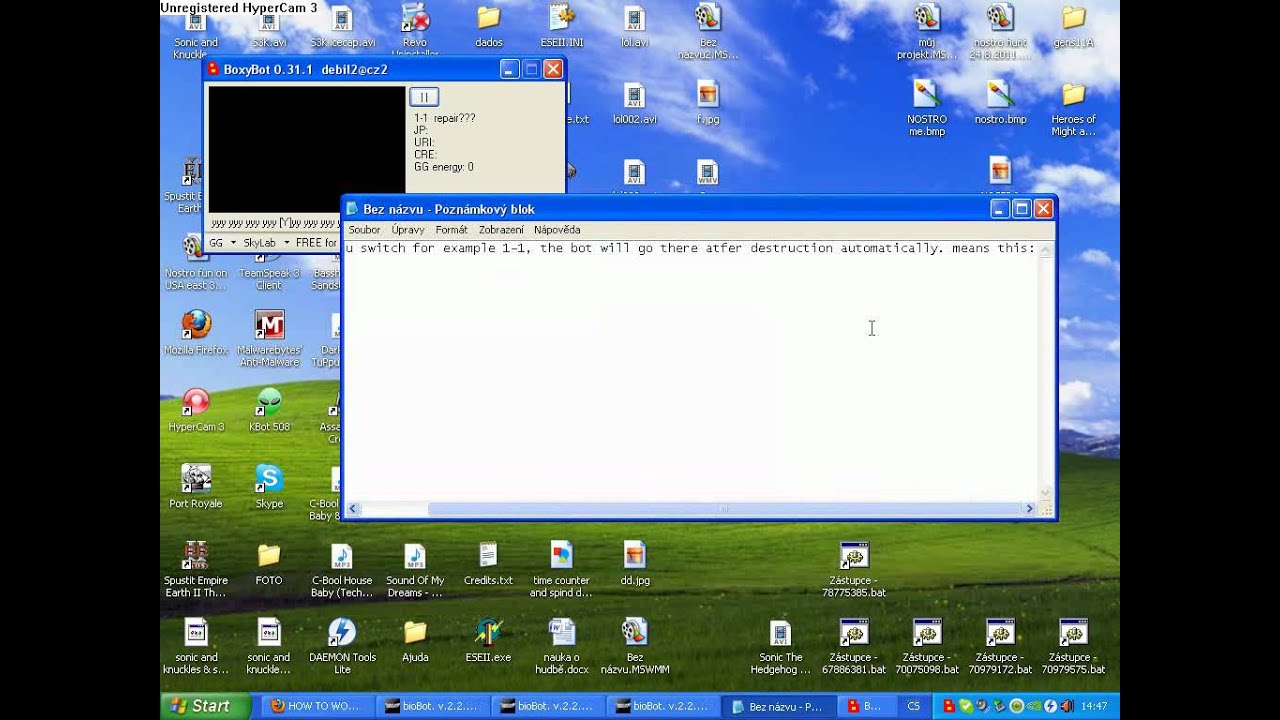Click inside the Notepad text area
This screenshot has height=720, width=1280.
click(x=691, y=370)
